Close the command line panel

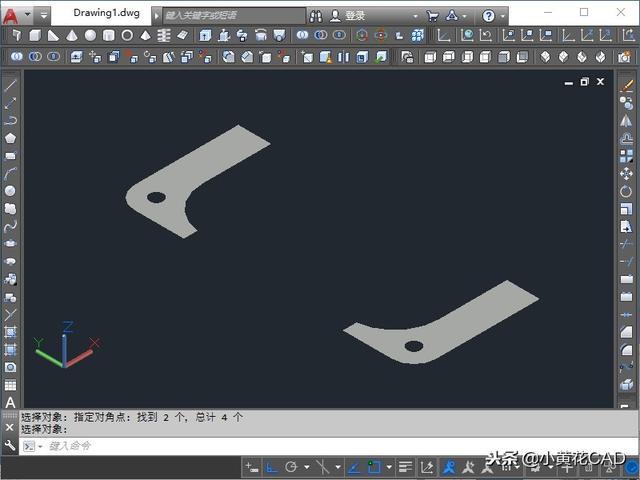tap(10, 427)
